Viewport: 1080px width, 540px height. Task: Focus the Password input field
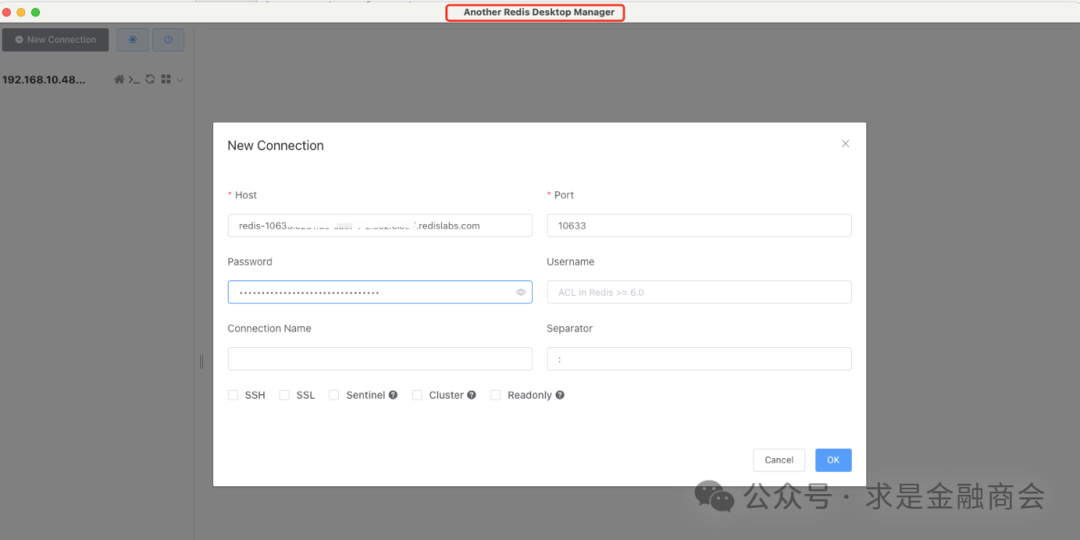click(x=380, y=292)
